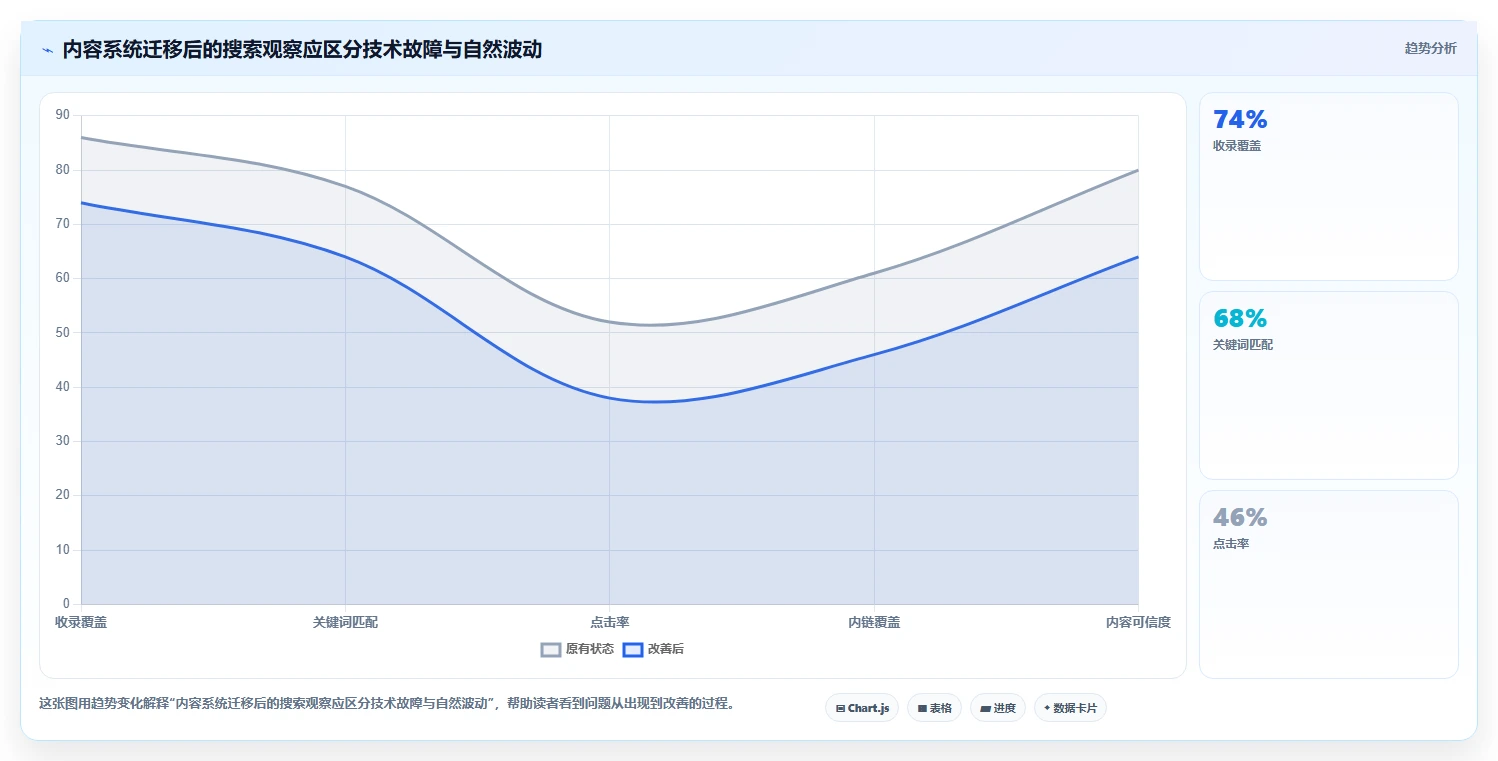Click the 内链覆盖 x-axis label

(874, 622)
